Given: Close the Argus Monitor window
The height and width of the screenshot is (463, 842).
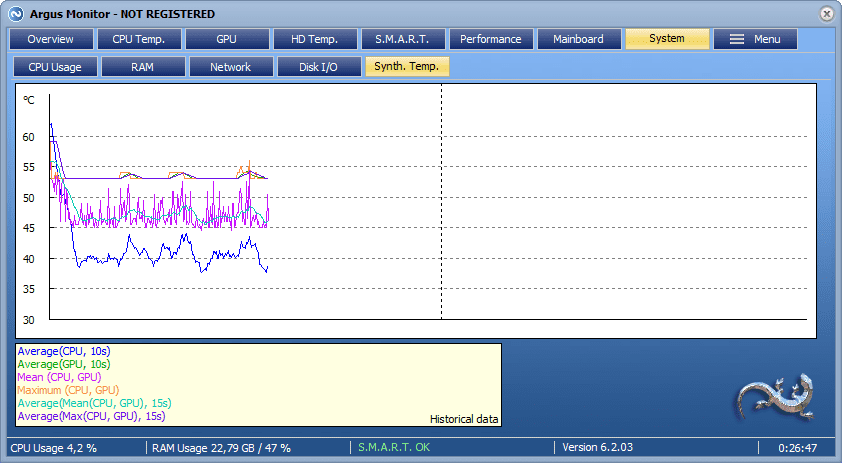Looking at the screenshot, I should [x=826, y=14].
